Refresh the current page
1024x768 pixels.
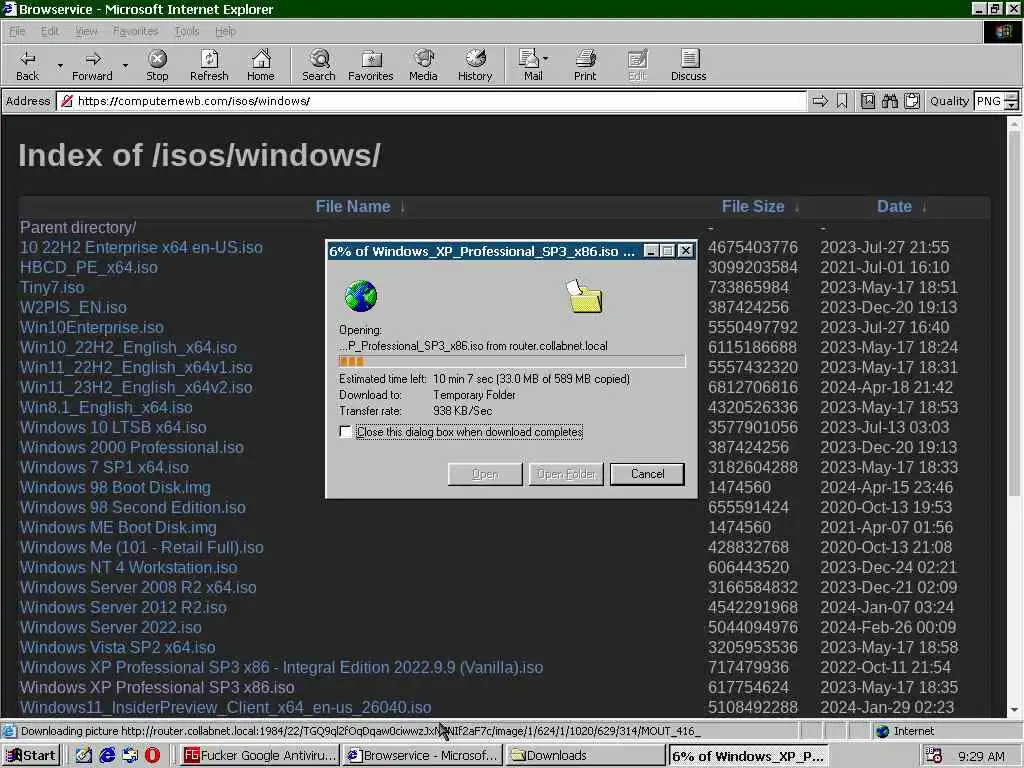[x=209, y=65]
